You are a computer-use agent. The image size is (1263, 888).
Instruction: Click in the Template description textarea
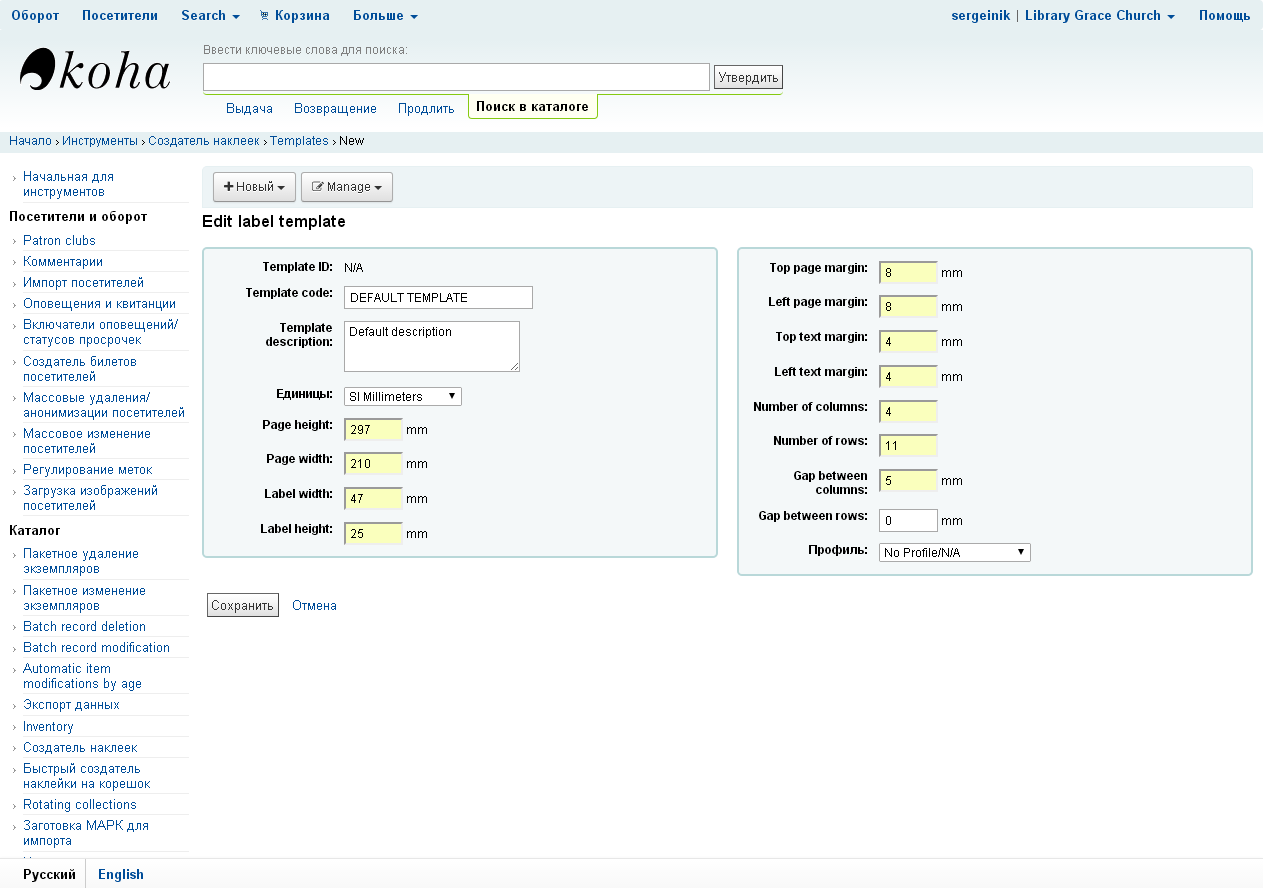point(431,346)
